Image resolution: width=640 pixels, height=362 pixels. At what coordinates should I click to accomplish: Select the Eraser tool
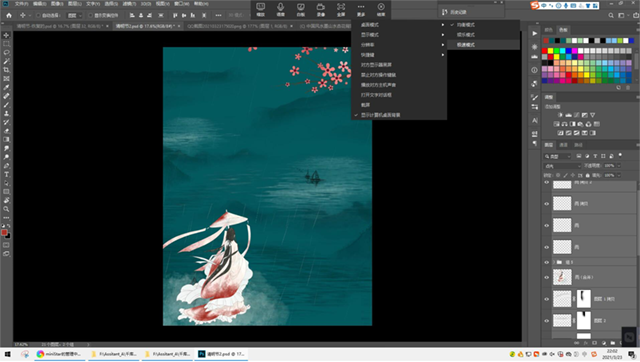point(6,131)
